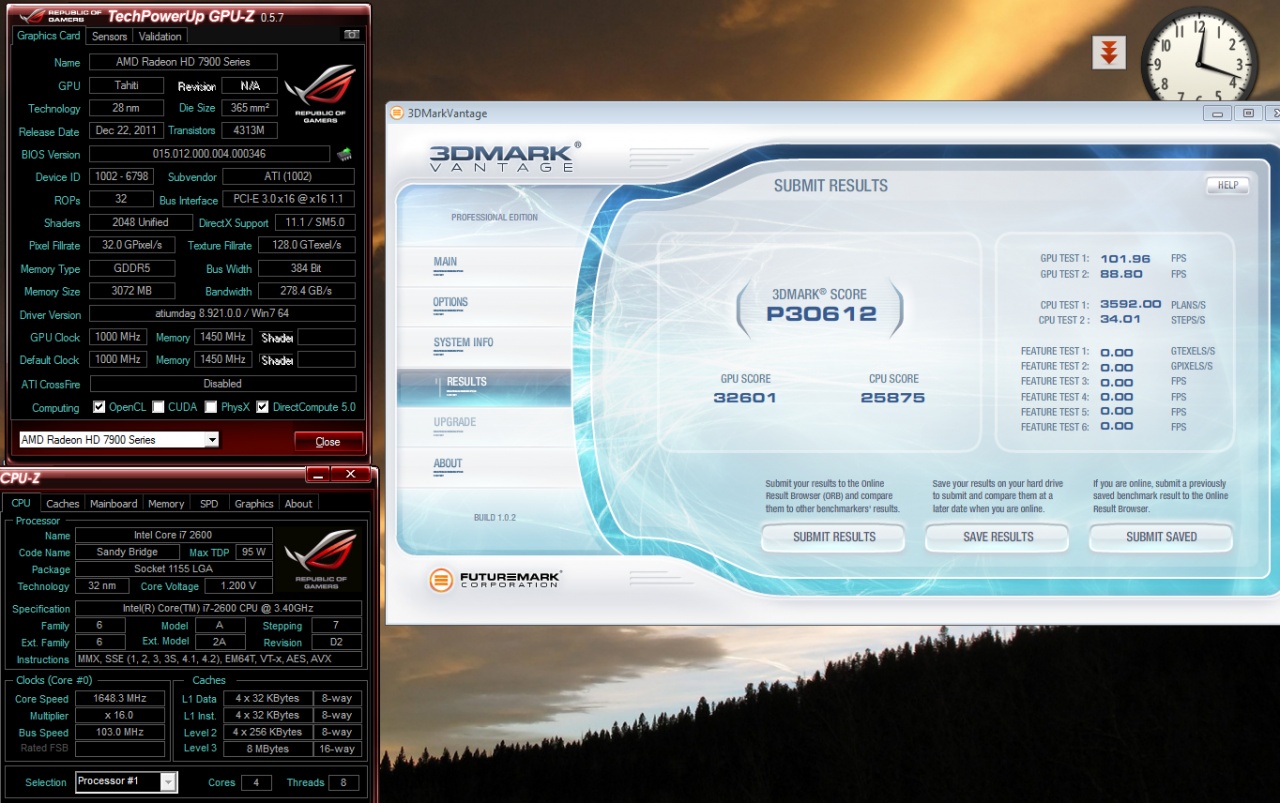The height and width of the screenshot is (803, 1280).
Task: Click the ROG logo in the GPU-Z window
Action: pyautogui.click(x=320, y=94)
